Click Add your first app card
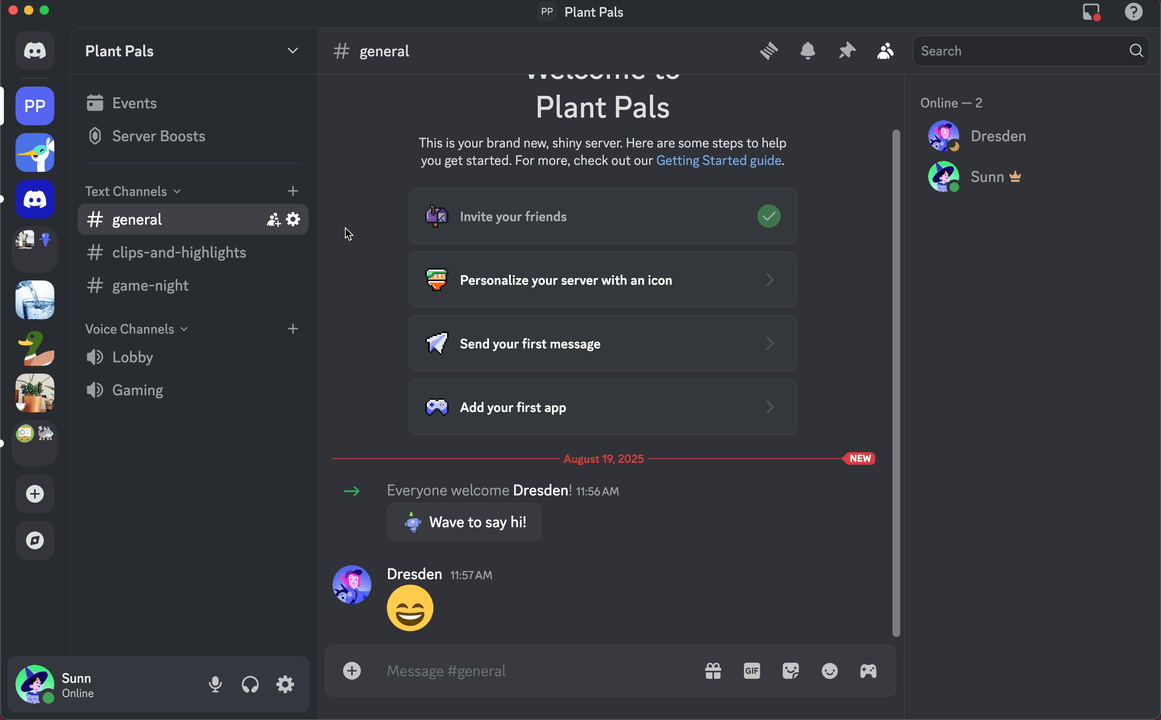The width and height of the screenshot is (1161, 720). tap(603, 407)
